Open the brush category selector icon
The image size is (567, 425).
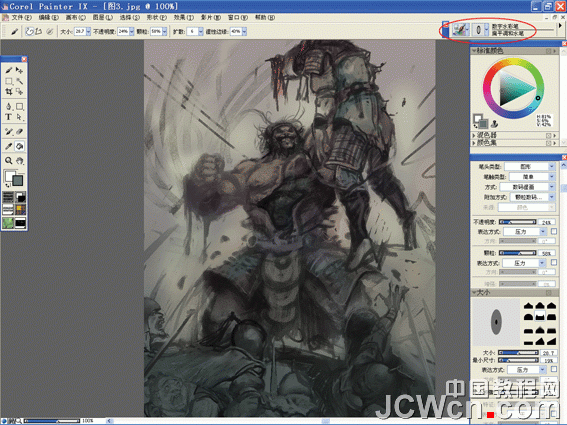(x=460, y=30)
